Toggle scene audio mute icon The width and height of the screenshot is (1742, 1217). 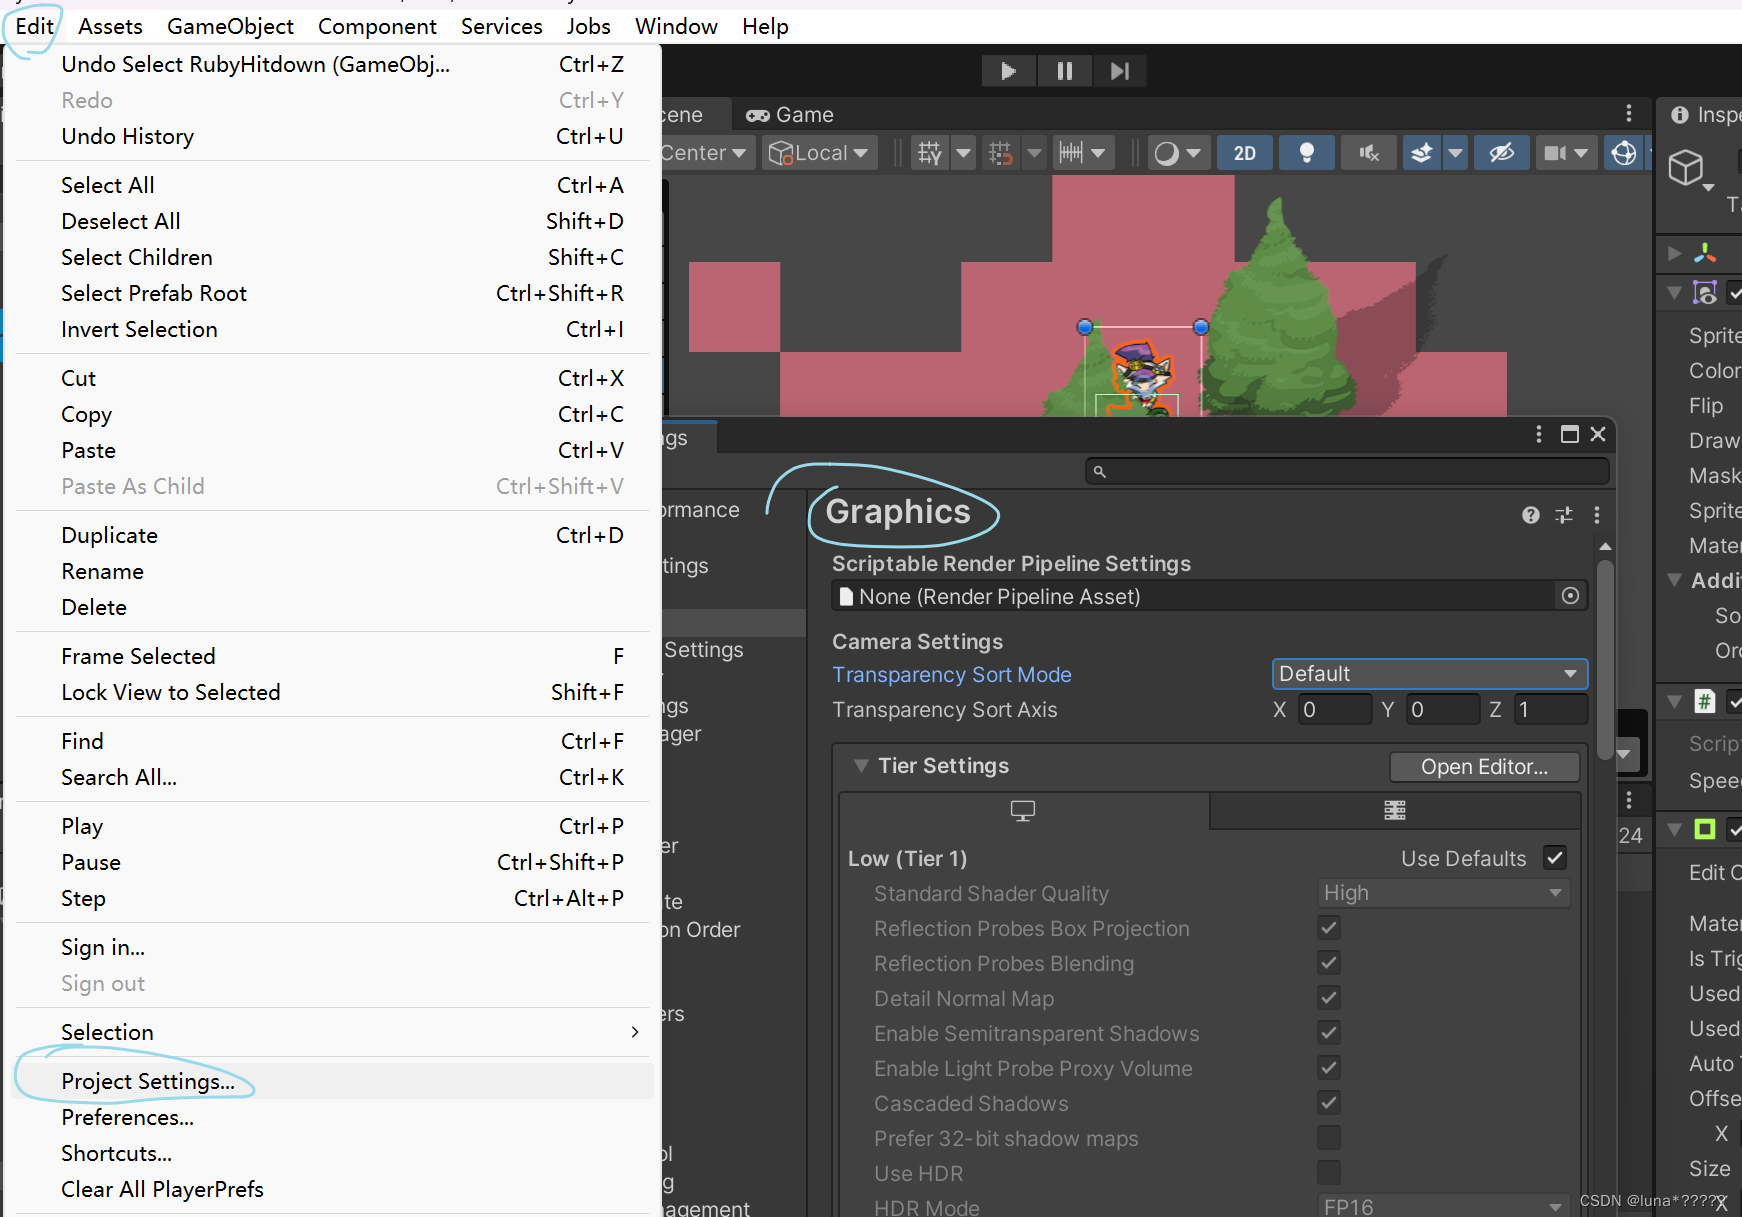click(1369, 153)
